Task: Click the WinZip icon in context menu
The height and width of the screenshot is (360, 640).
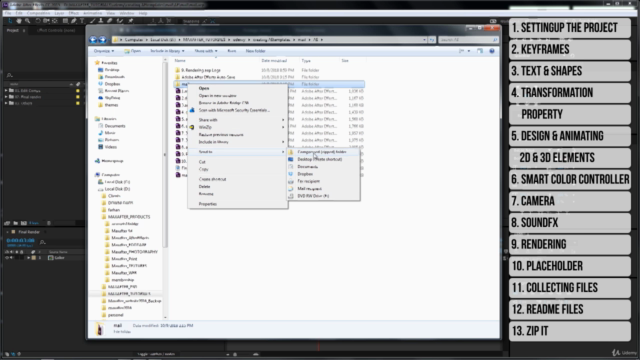Action: (x=192, y=127)
